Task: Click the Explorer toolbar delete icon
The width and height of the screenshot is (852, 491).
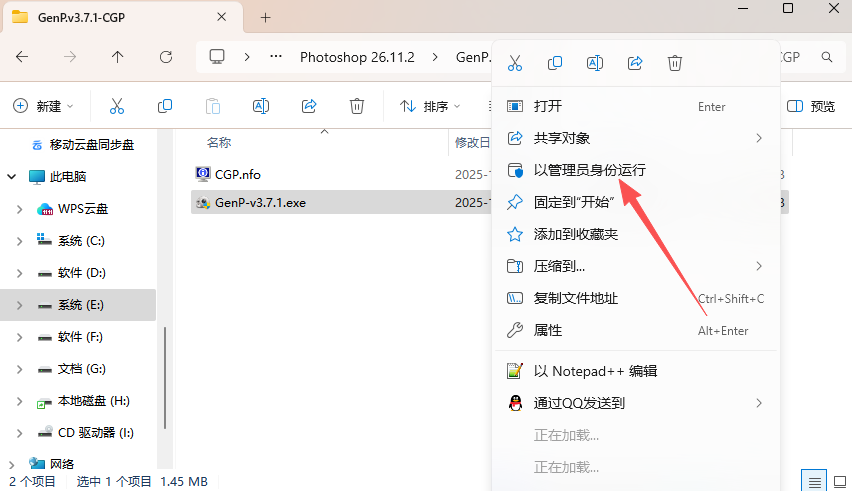Action: click(x=356, y=106)
